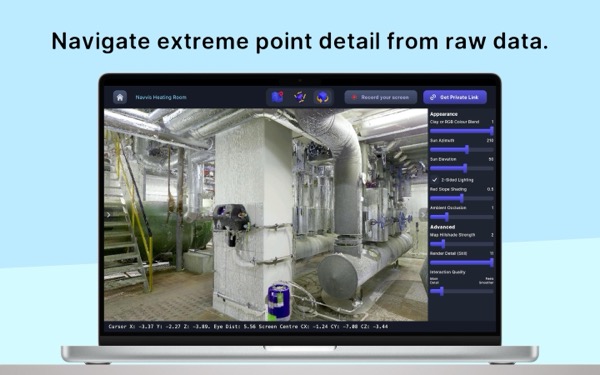Expand the left side panel chevron

coord(108,215)
